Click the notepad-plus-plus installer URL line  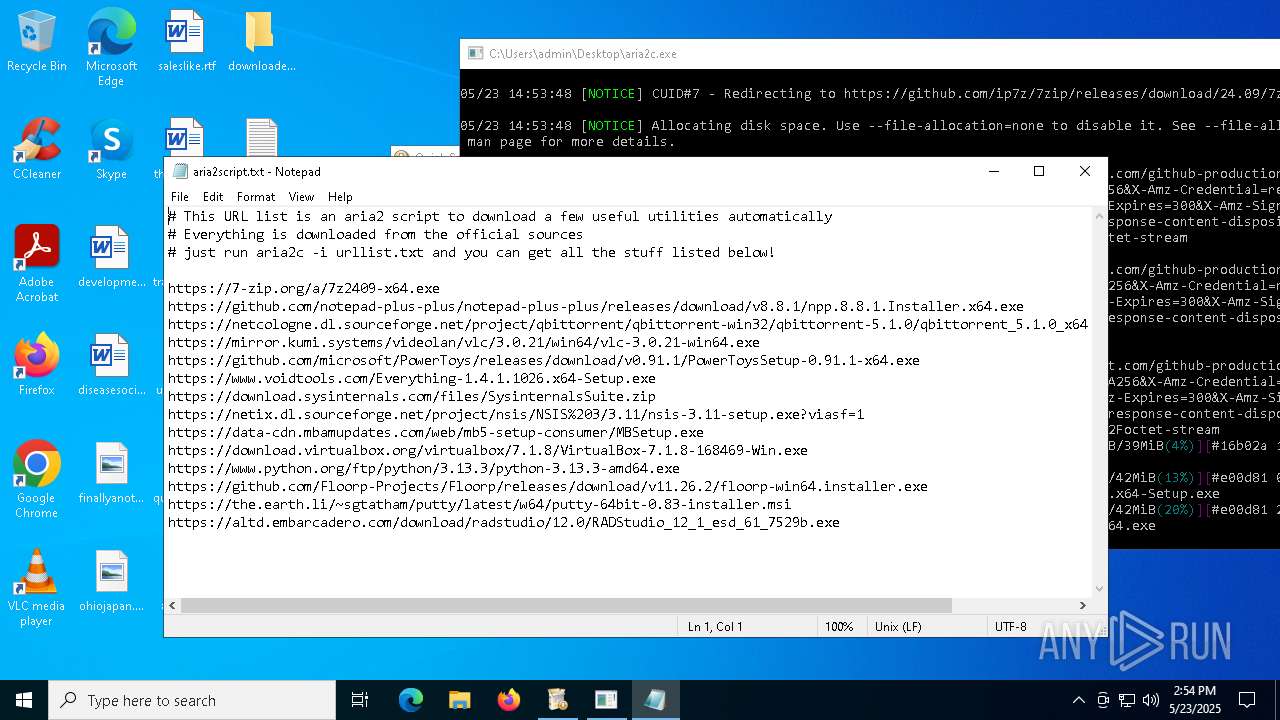click(x=596, y=306)
